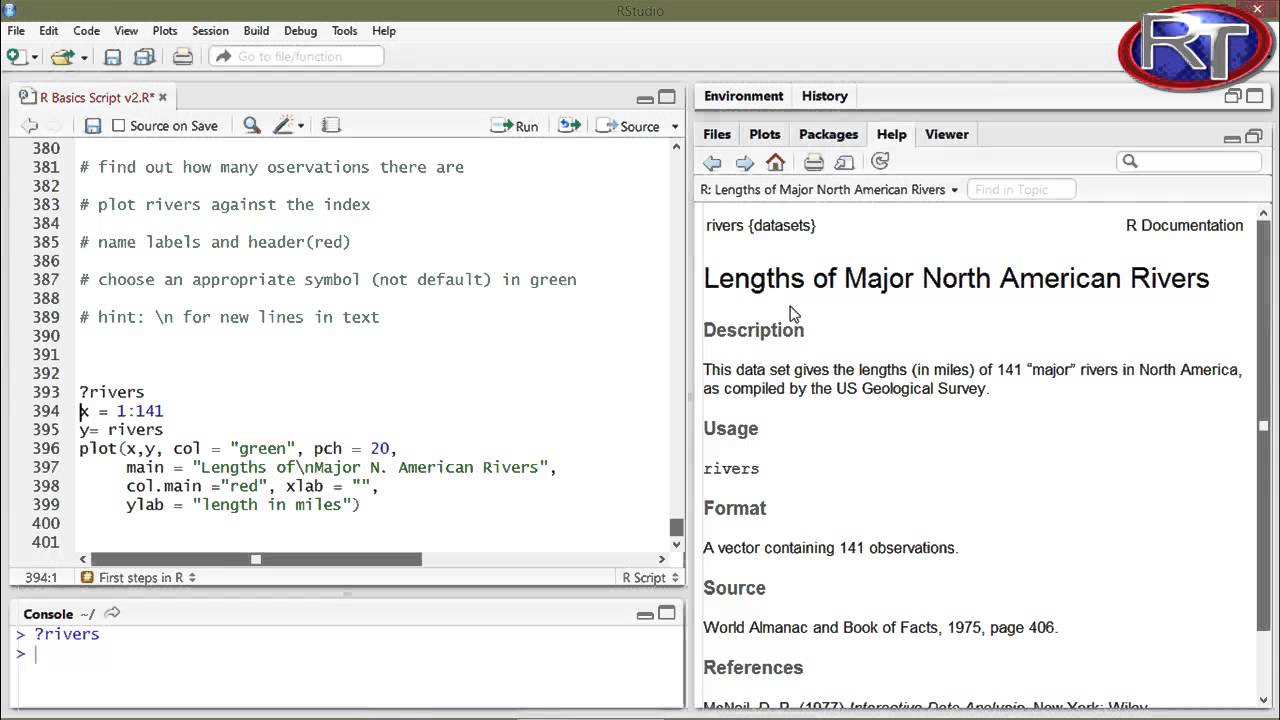This screenshot has width=1280, height=720.
Task: Open the View menu
Action: tap(126, 31)
